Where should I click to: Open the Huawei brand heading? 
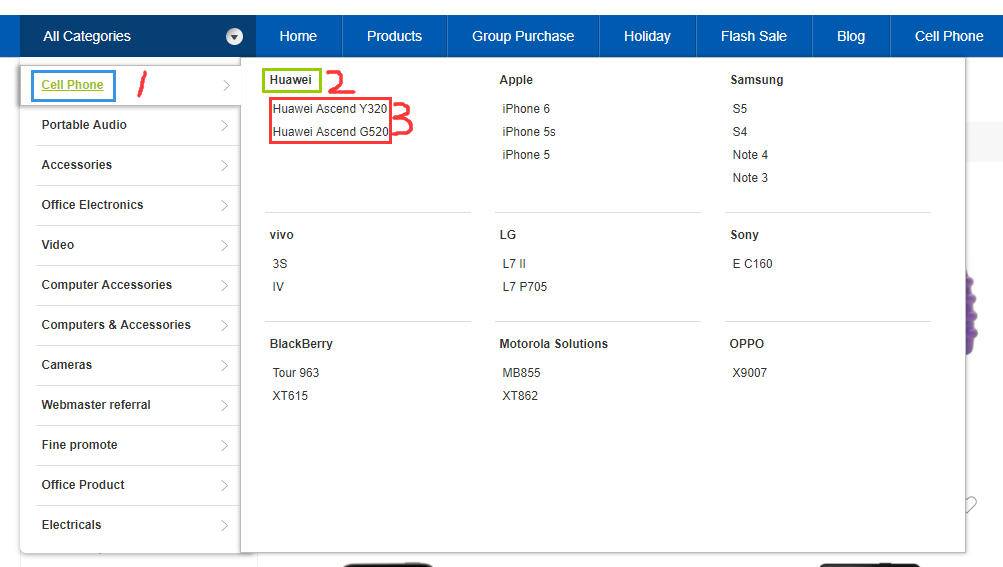pyautogui.click(x=290, y=80)
